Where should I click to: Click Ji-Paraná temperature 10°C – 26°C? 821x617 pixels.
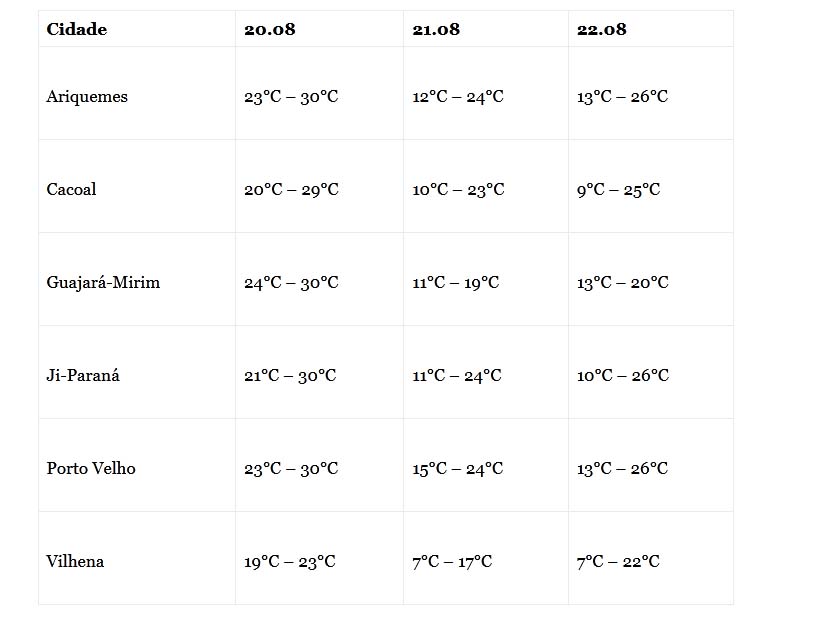[622, 376]
